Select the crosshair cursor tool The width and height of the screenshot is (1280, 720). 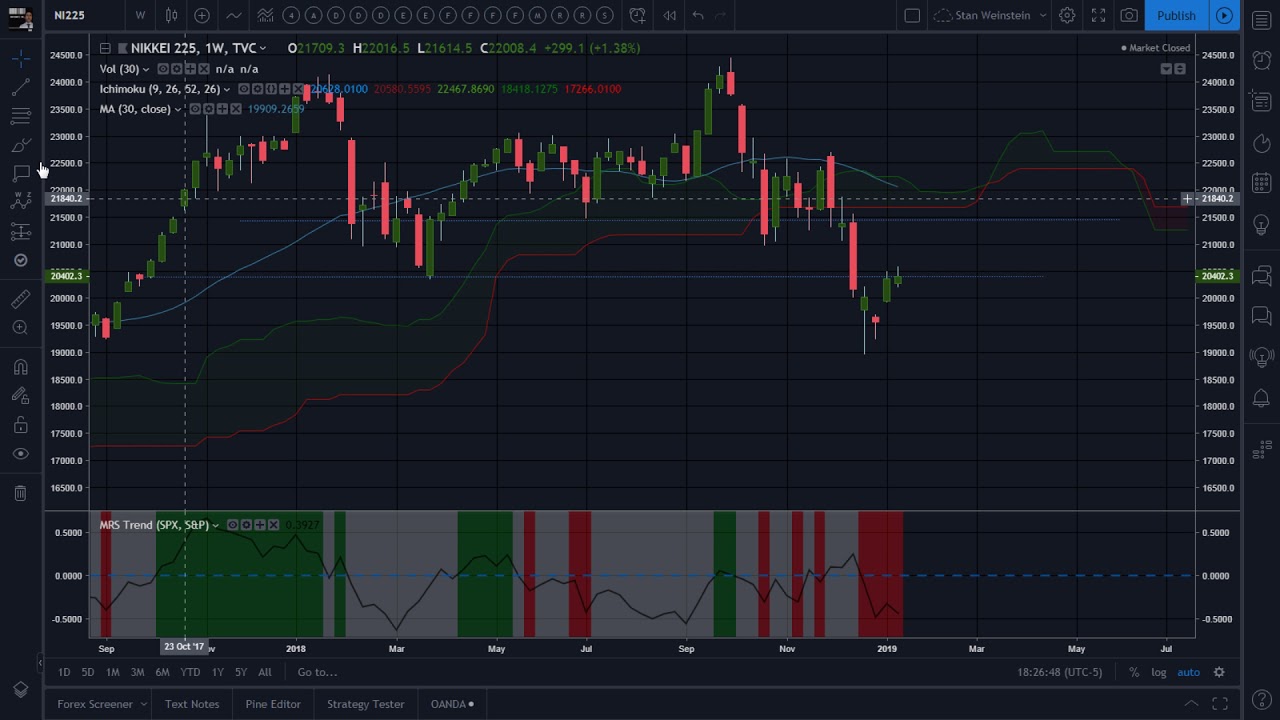20,59
